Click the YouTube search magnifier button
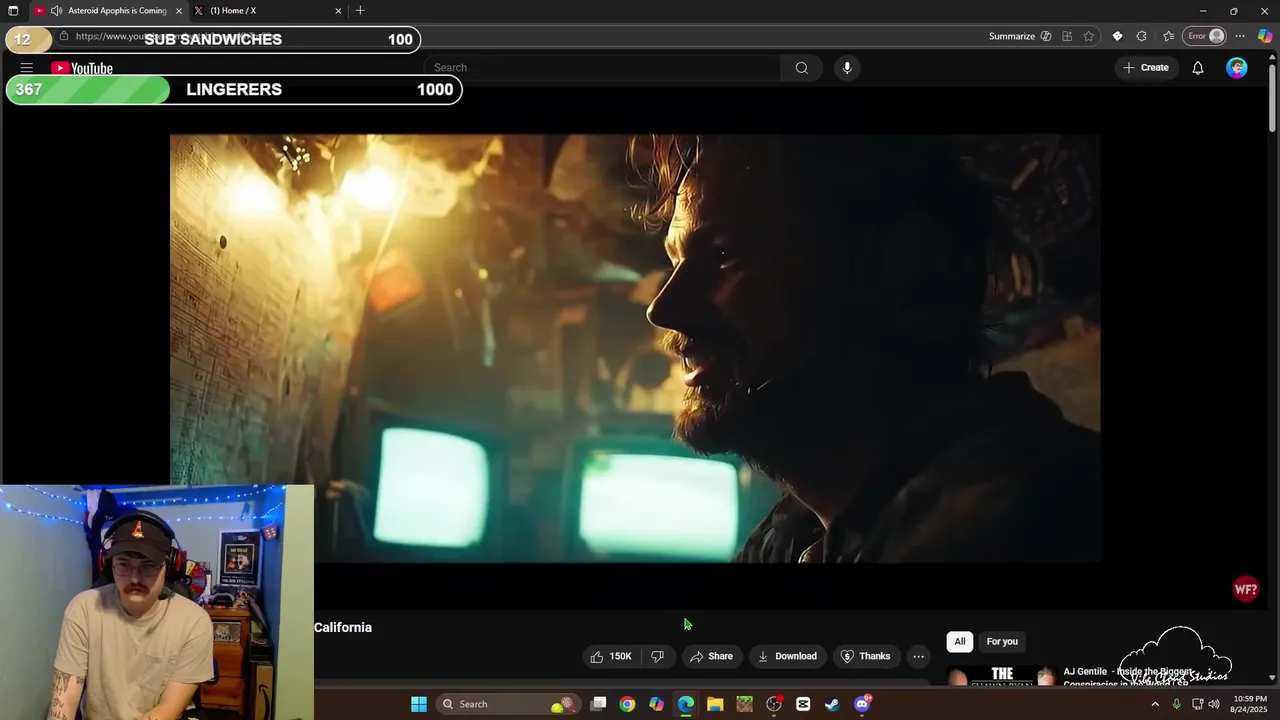This screenshot has height=720, width=1280. 801,68
